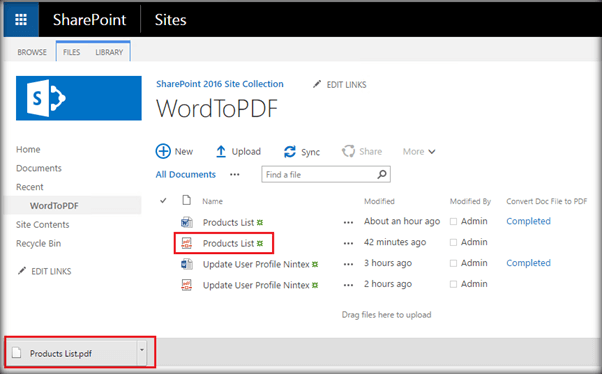Click the WordToPDF page title
This screenshot has width=602, height=374.
pyautogui.click(x=217, y=109)
